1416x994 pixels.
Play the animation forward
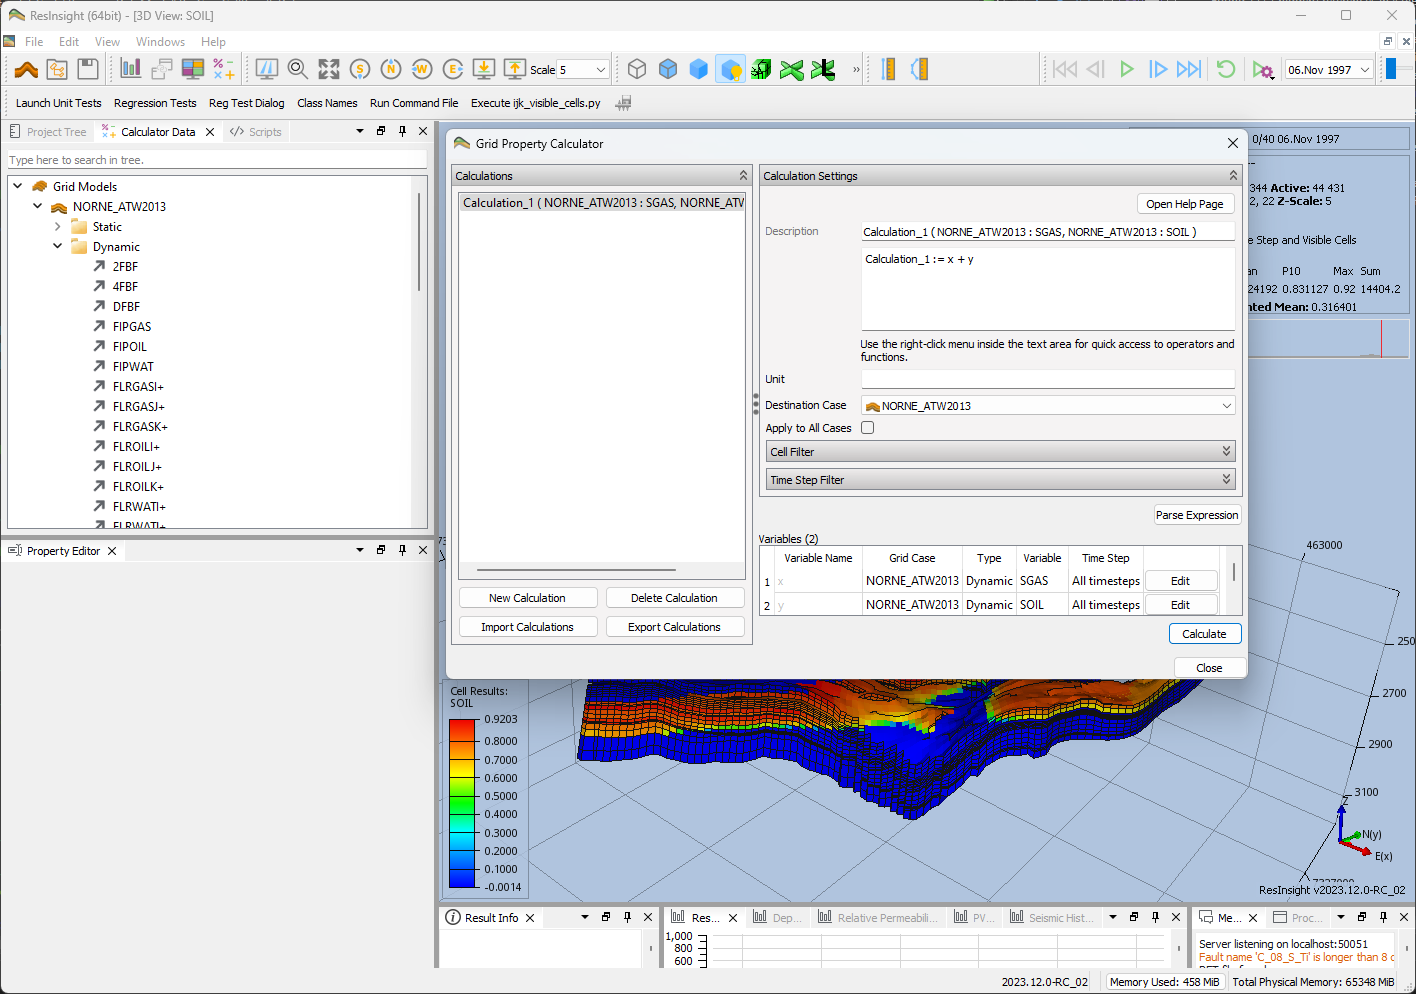tap(1127, 69)
